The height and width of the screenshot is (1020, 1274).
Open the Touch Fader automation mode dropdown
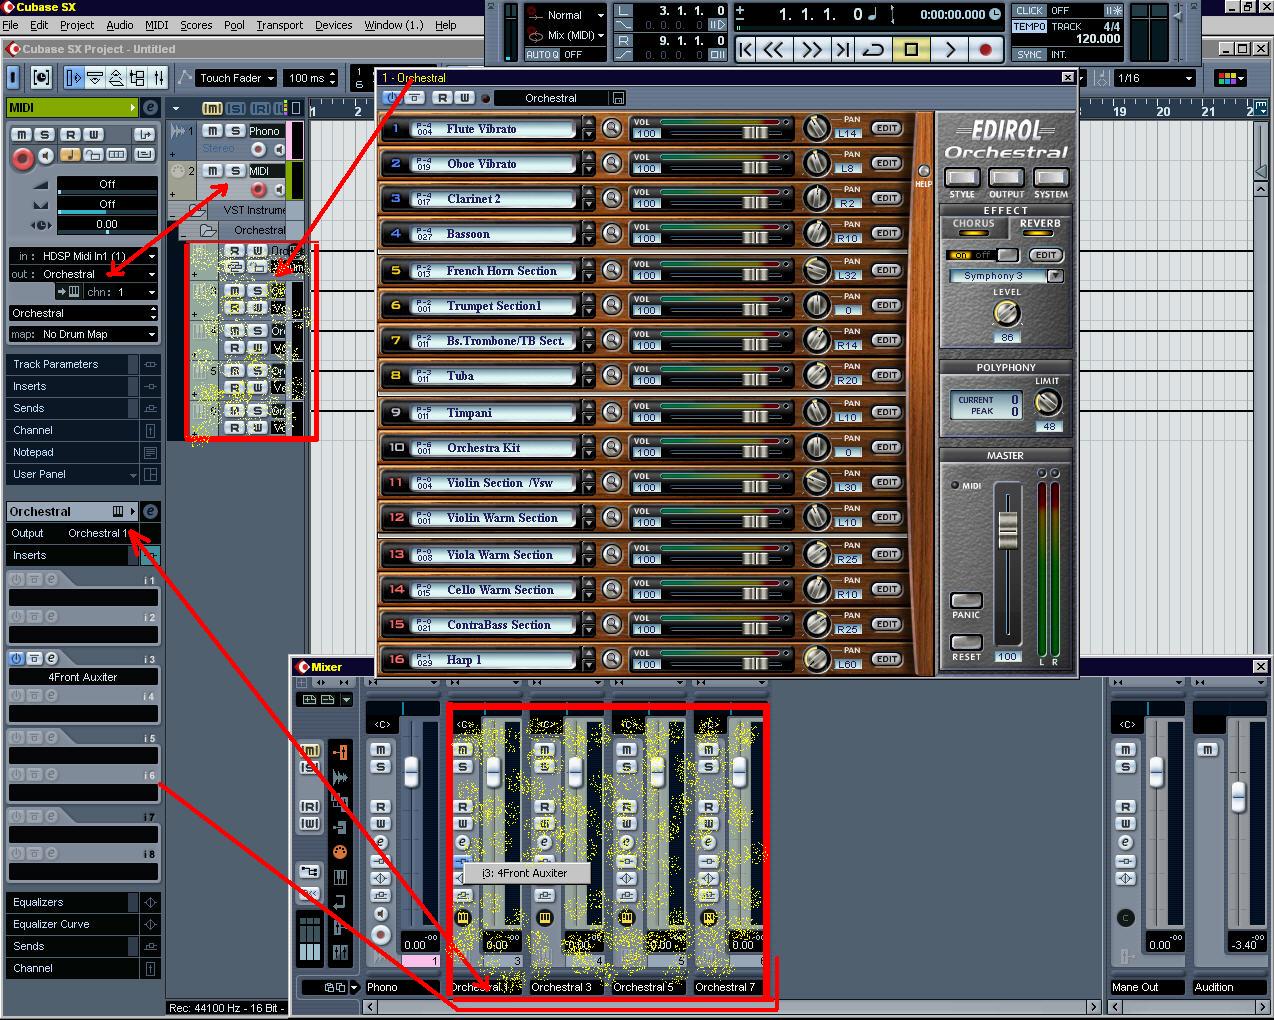tap(236, 78)
